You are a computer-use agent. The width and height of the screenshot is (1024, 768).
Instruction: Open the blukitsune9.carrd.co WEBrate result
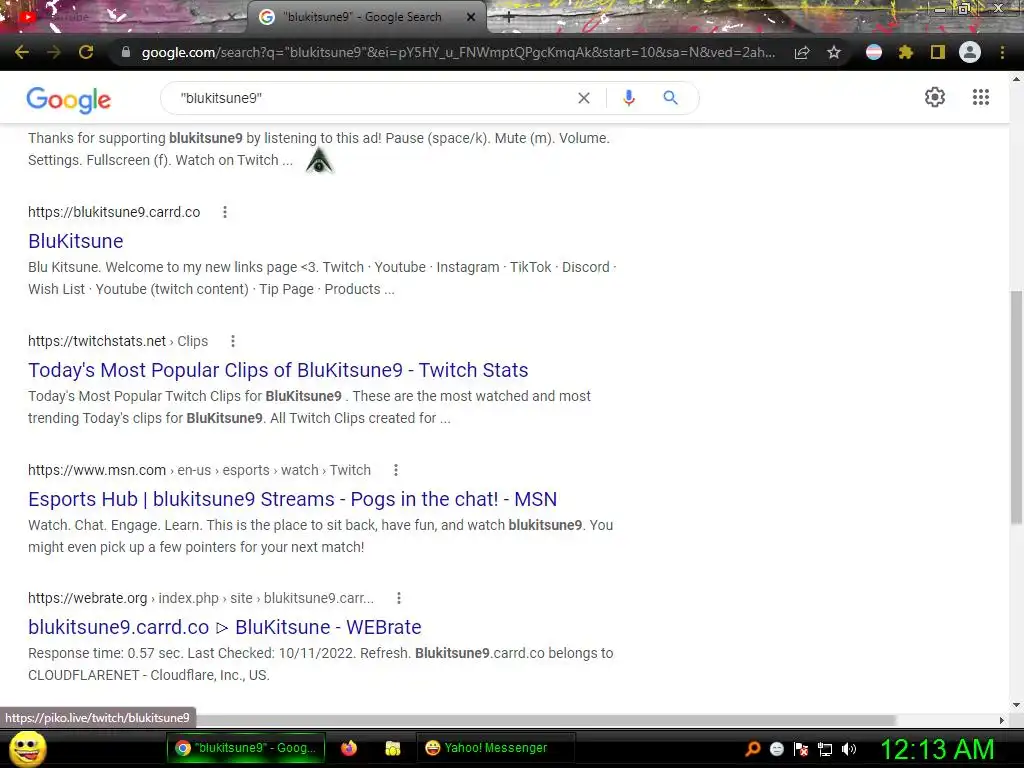click(x=225, y=627)
